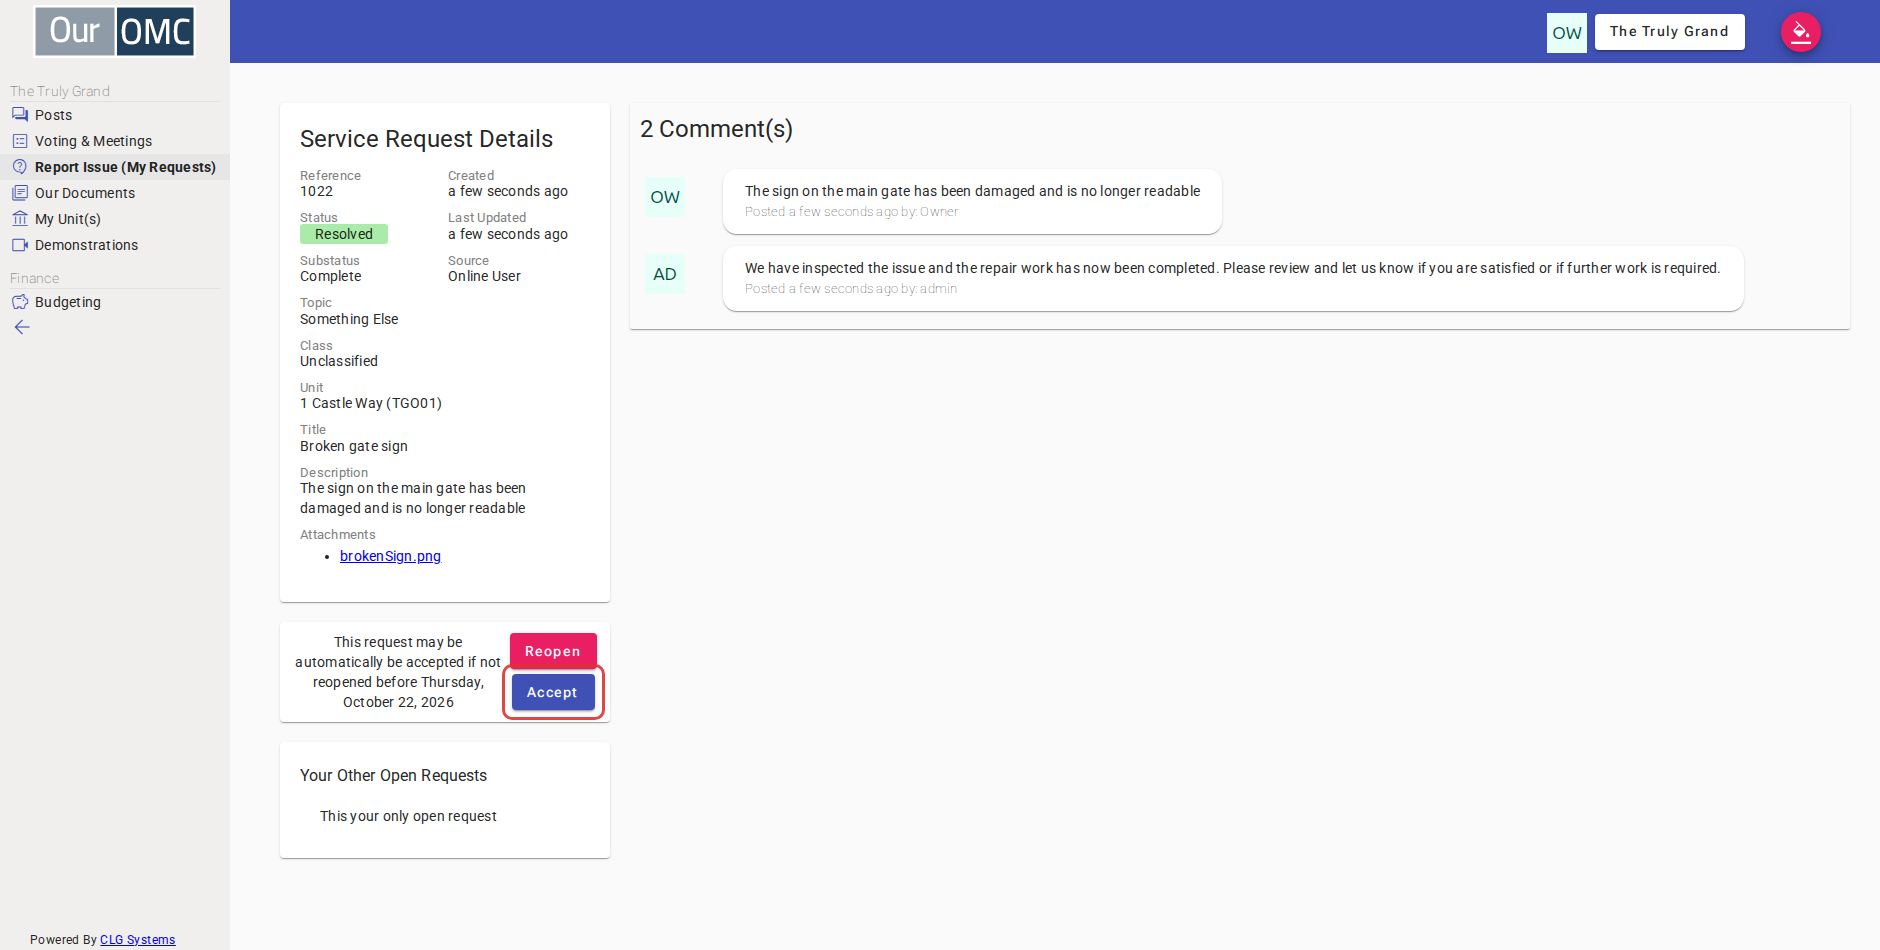Click the pink paint bucket theme button
The height and width of the screenshot is (950, 1880).
tap(1801, 32)
